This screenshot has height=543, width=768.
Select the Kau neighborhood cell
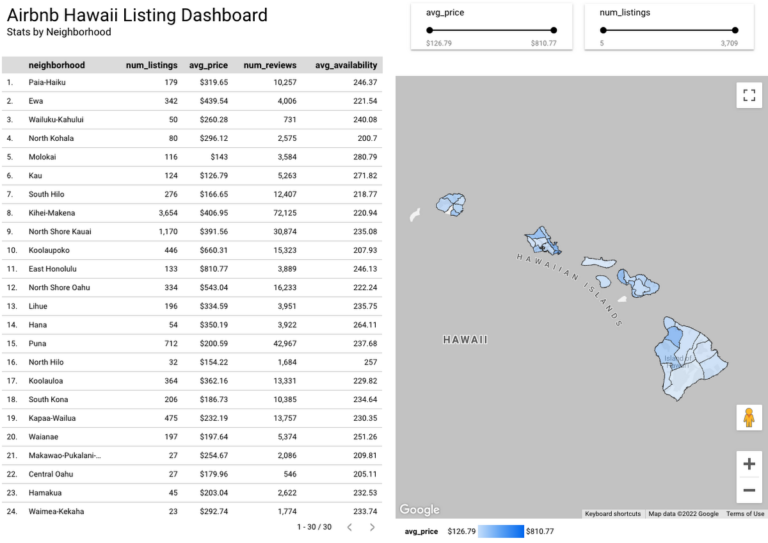tap(35, 175)
